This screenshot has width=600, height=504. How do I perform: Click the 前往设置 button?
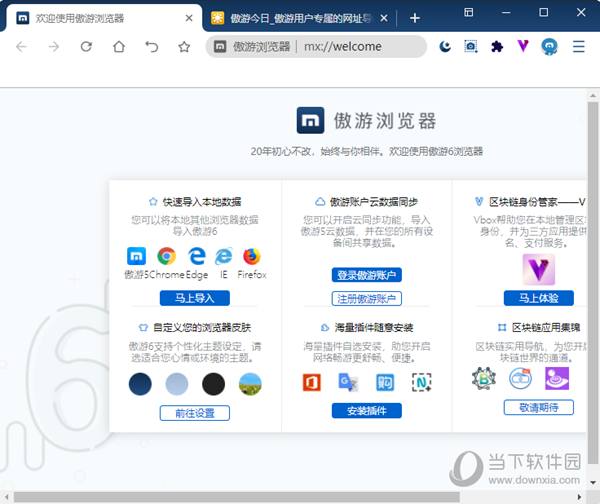pos(195,413)
